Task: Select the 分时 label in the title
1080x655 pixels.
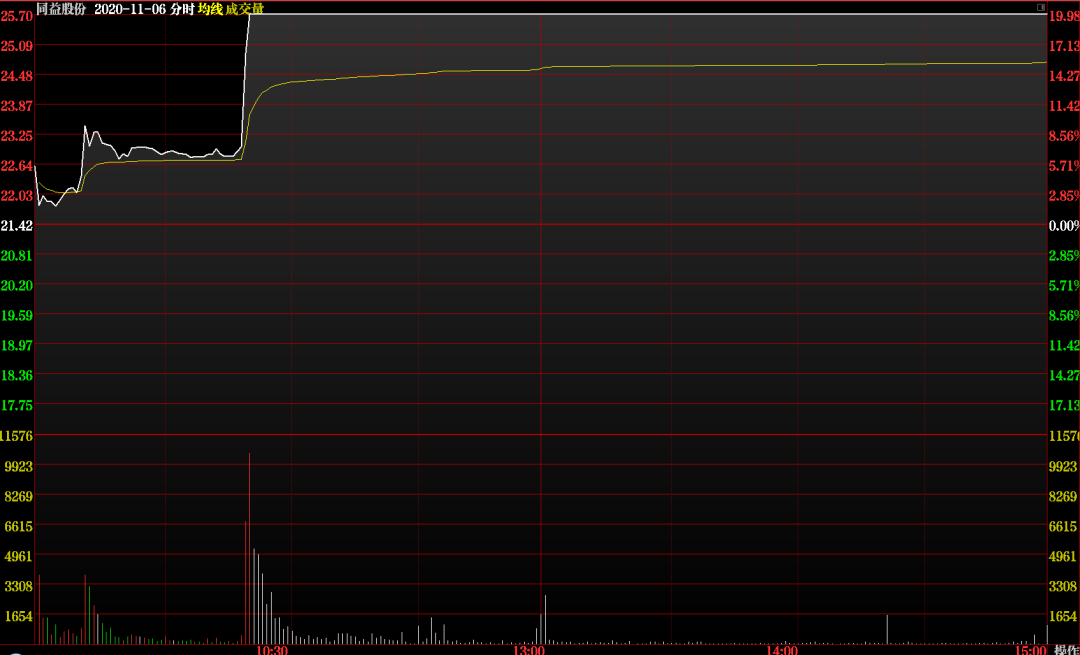Action: tap(182, 9)
